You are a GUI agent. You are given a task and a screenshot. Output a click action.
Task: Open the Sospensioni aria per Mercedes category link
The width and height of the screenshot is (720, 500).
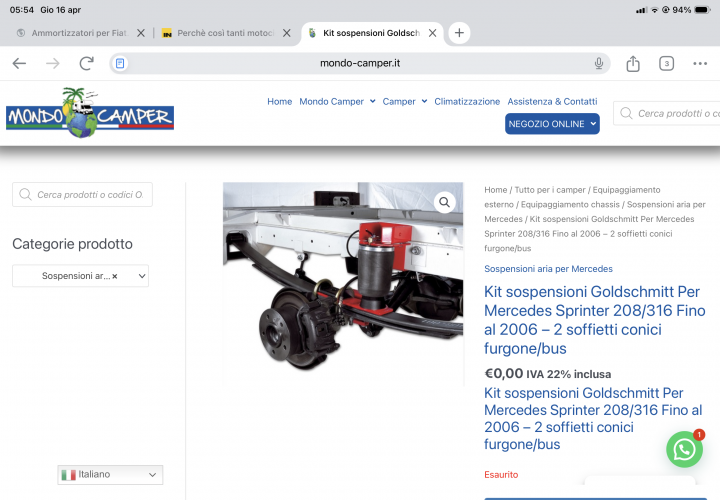(548, 269)
